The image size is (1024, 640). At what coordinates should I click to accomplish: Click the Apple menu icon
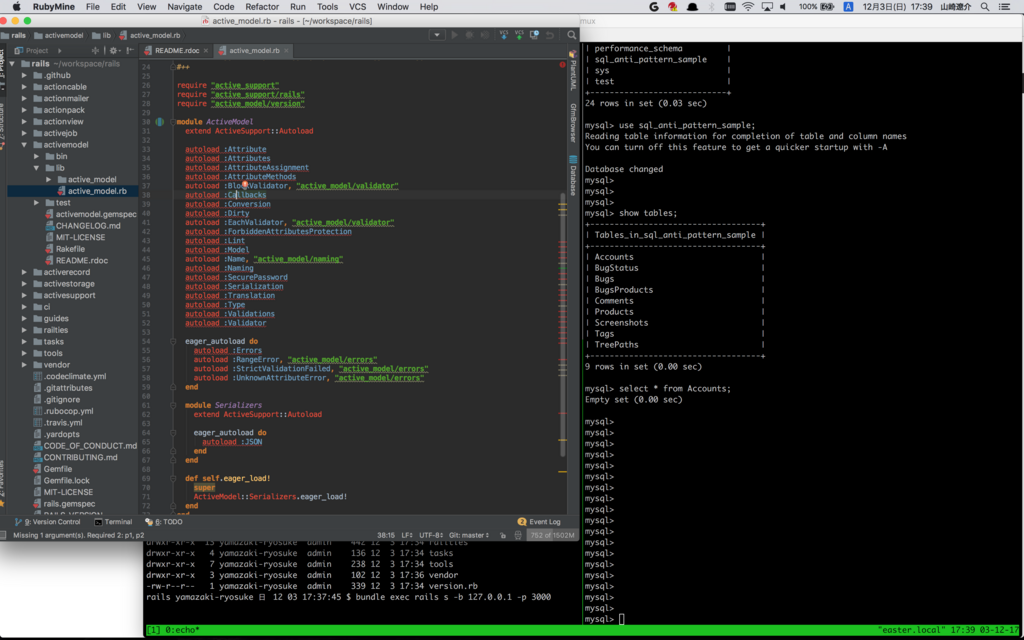(17, 7)
